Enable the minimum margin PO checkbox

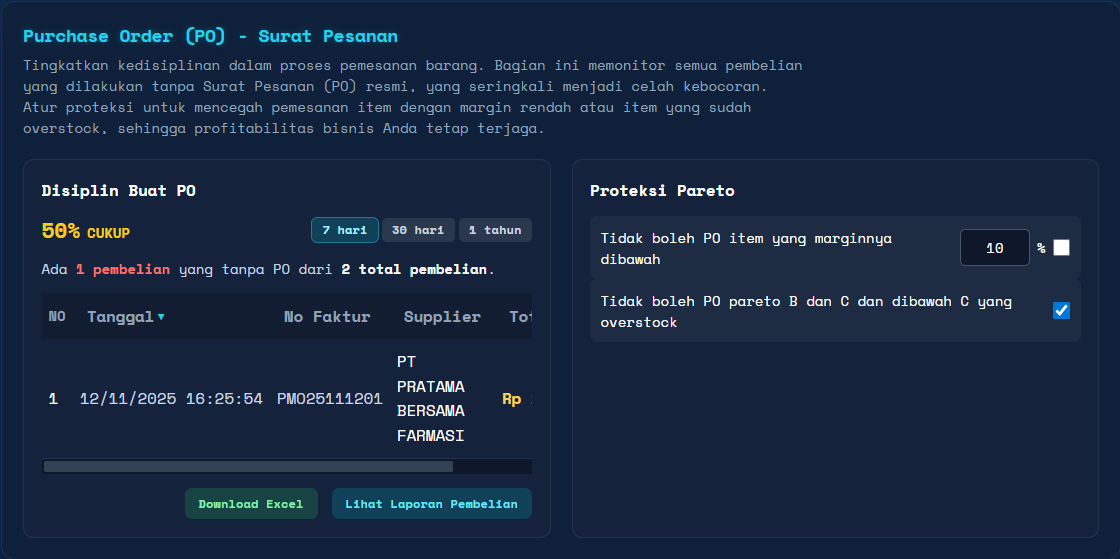(1061, 247)
